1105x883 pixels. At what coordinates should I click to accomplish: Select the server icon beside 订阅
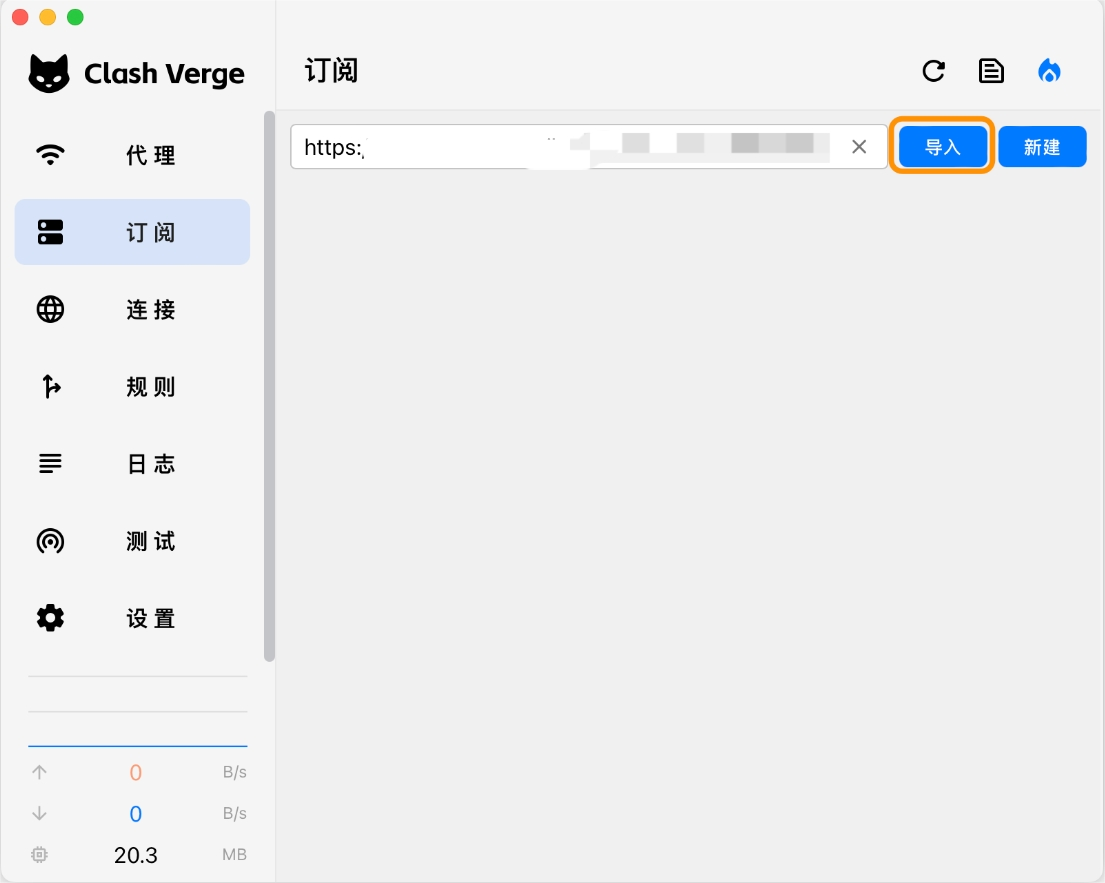(50, 232)
